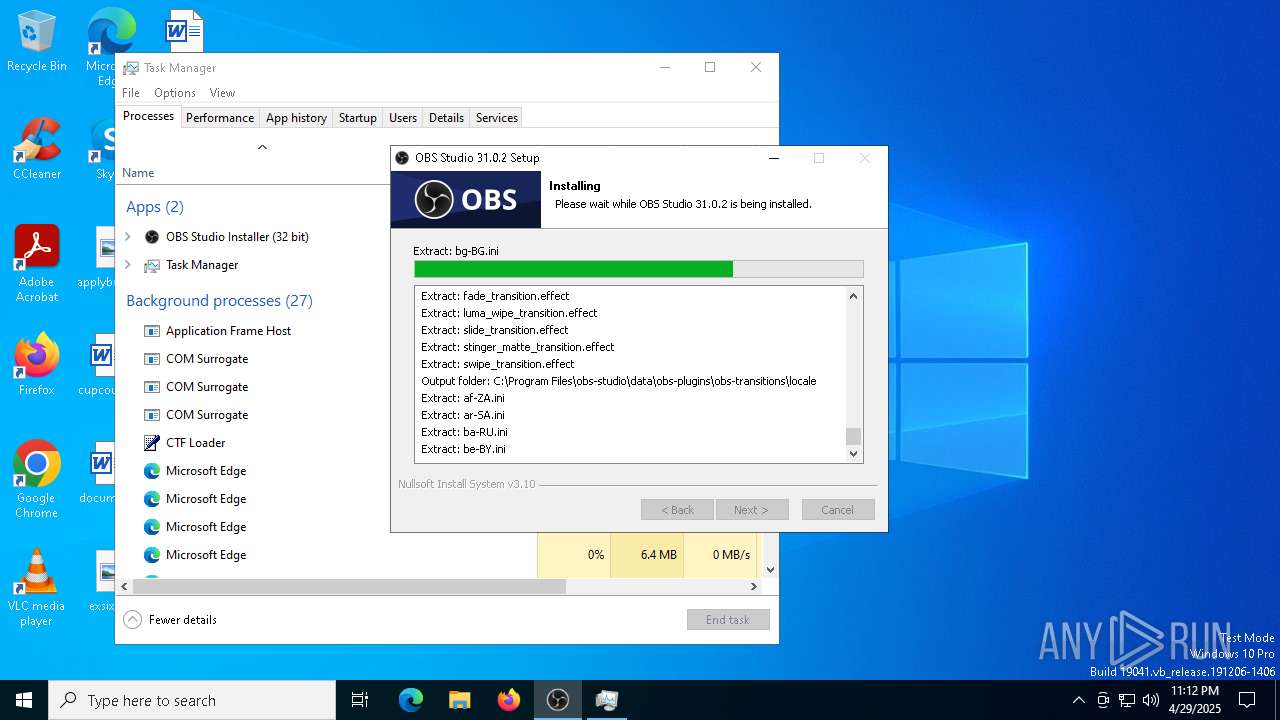Open the network status tray icon
This screenshot has width=1280, height=720.
point(1127,700)
